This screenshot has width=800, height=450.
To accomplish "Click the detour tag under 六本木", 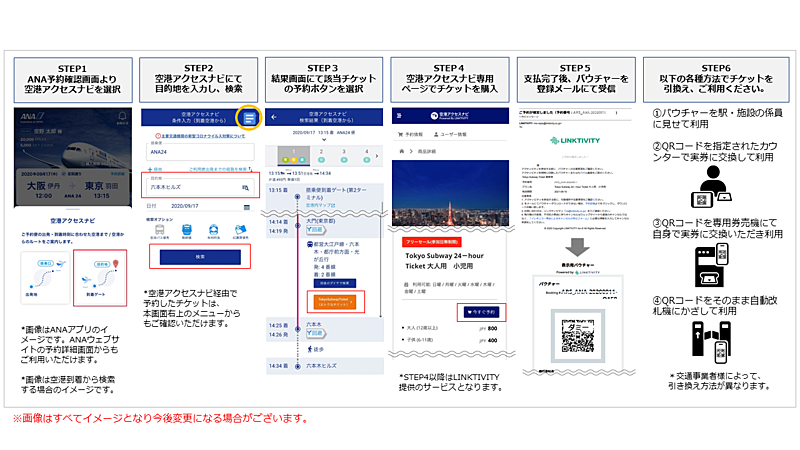I will pyautogui.click(x=315, y=333).
